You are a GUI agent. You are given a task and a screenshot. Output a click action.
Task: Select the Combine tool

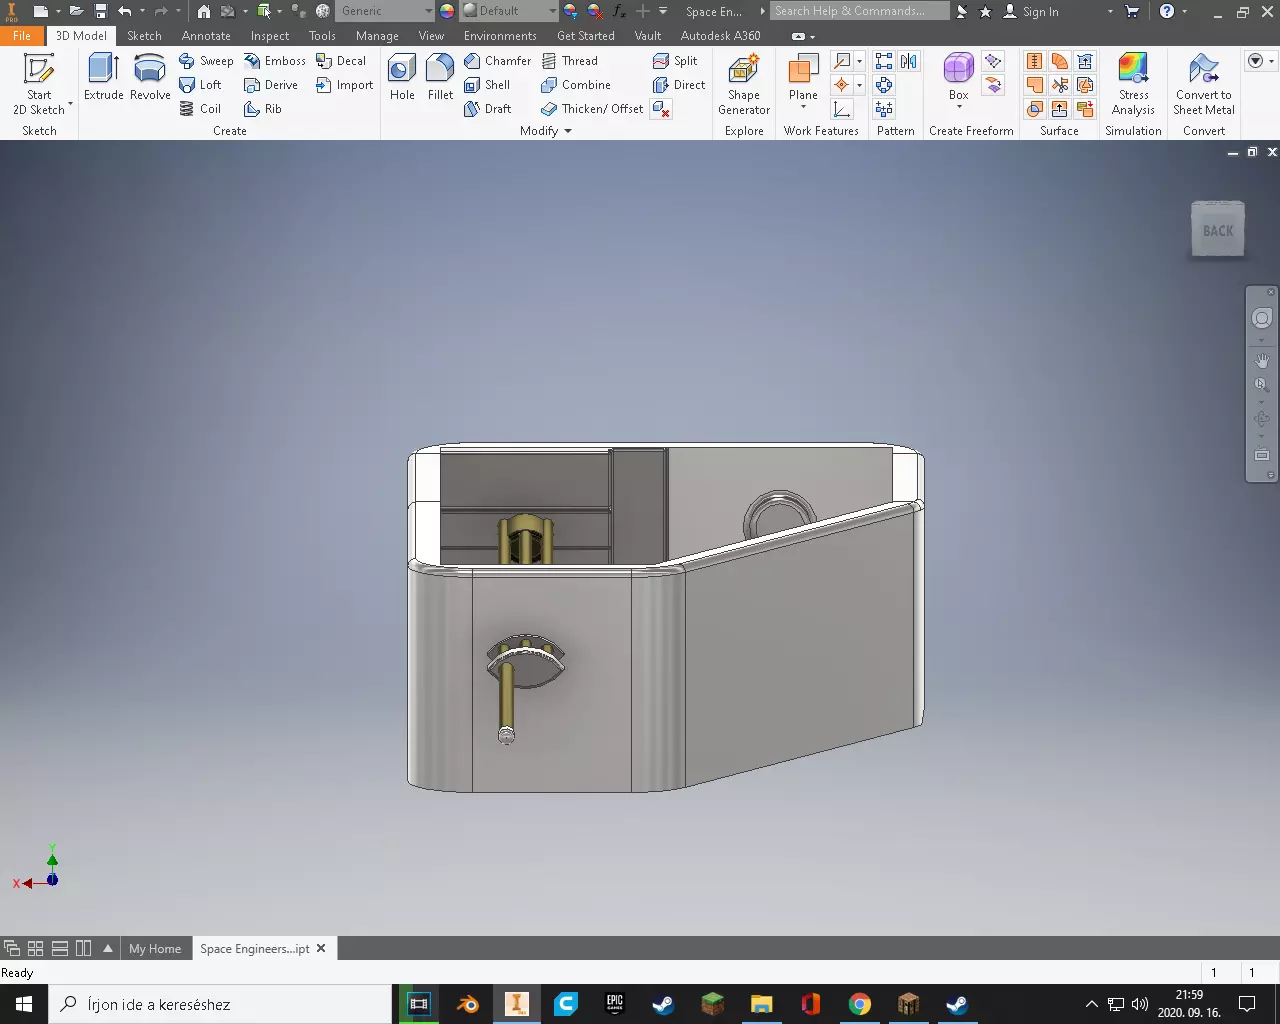tap(576, 85)
